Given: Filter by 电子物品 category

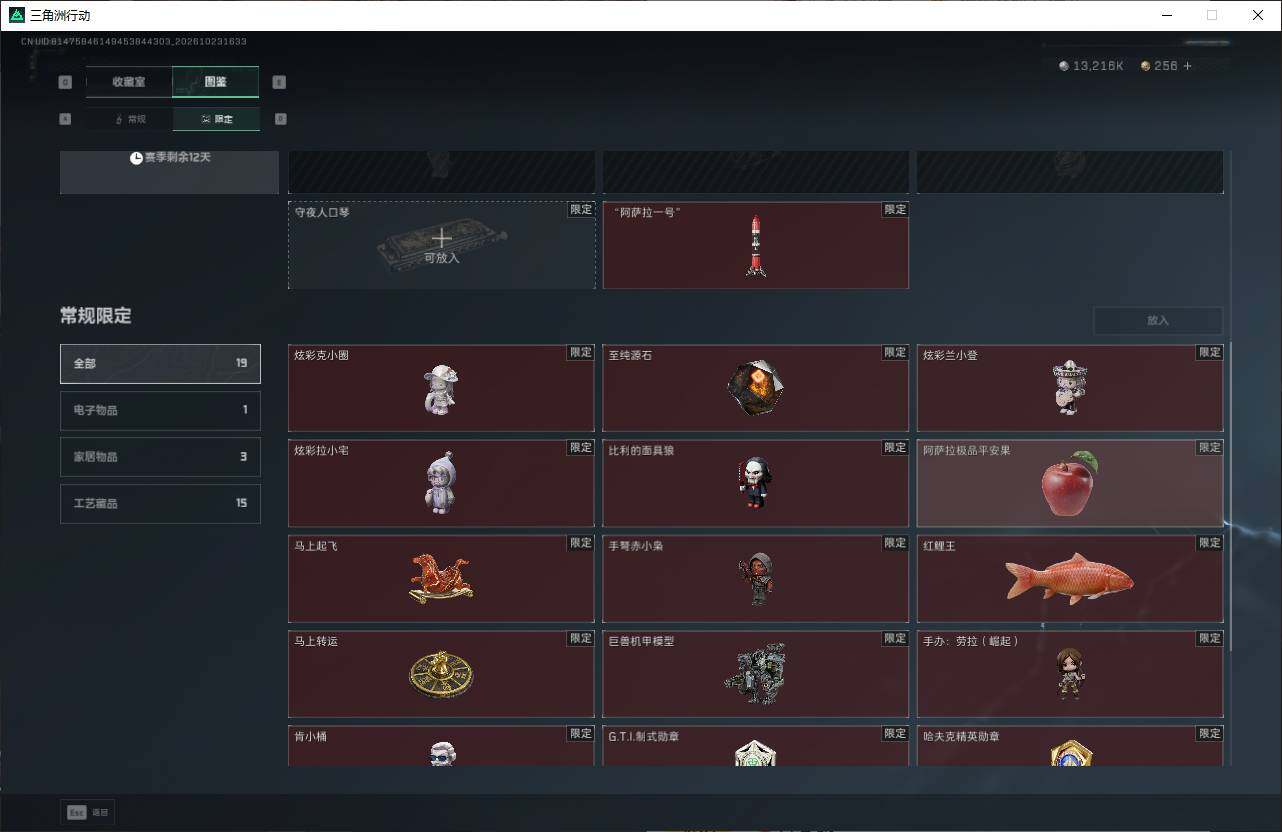Looking at the screenshot, I should point(160,410).
